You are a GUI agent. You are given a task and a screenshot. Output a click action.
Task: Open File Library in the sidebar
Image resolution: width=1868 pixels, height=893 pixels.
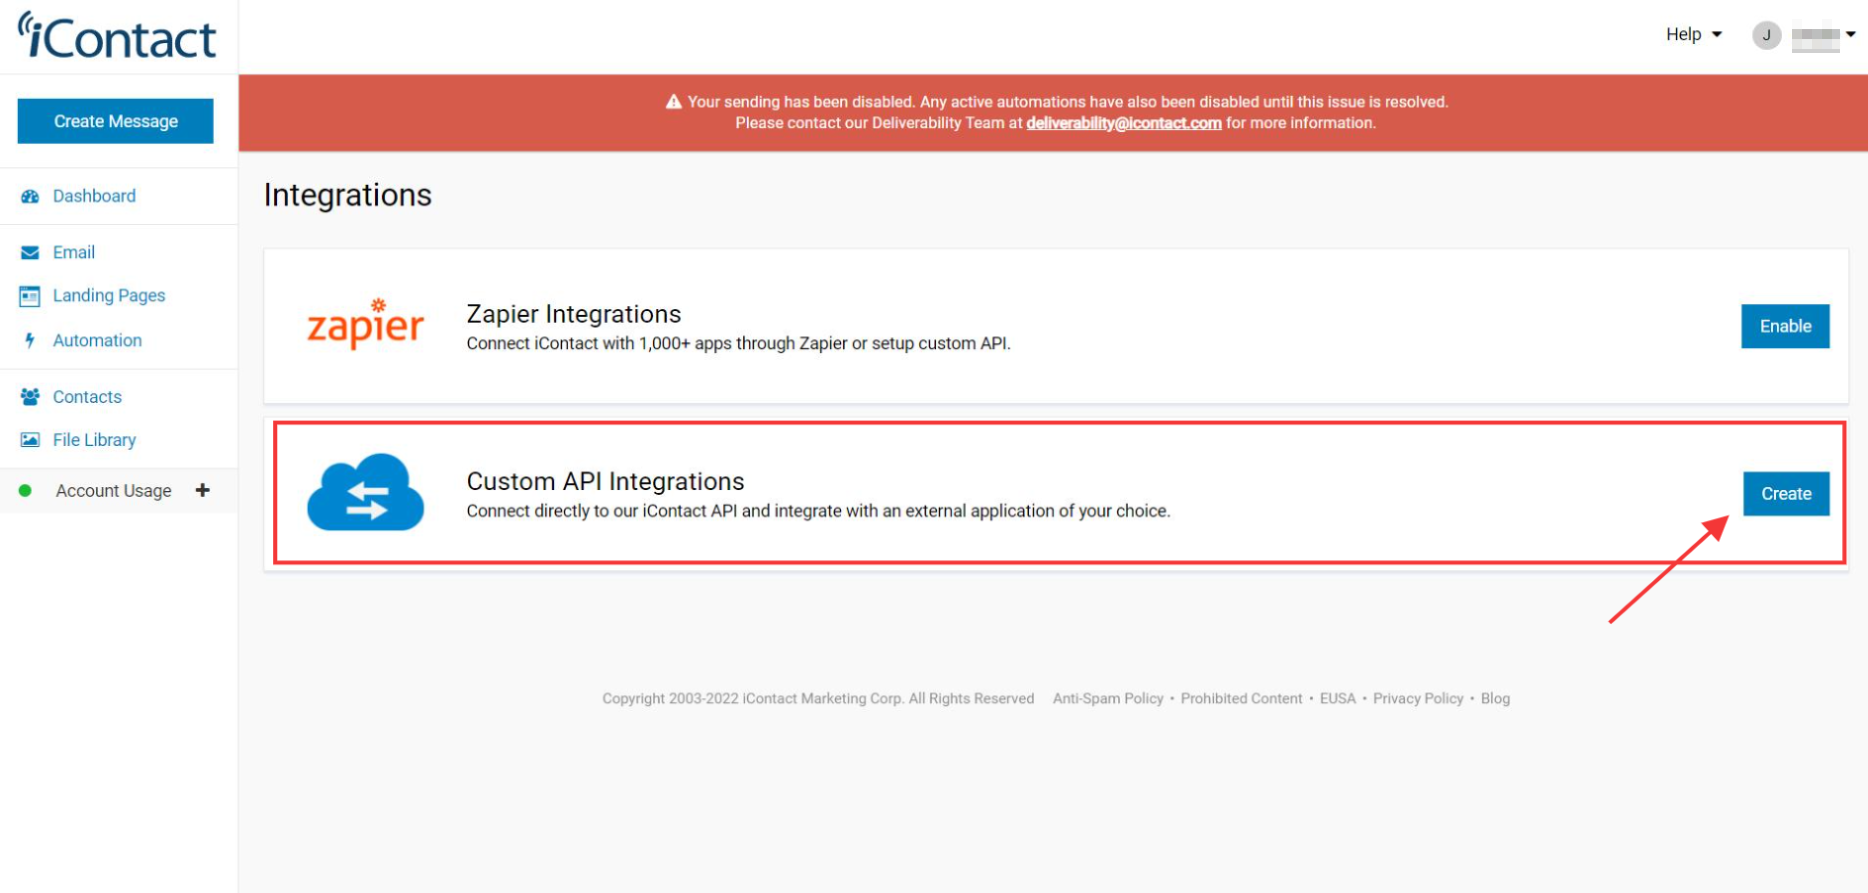click(94, 440)
